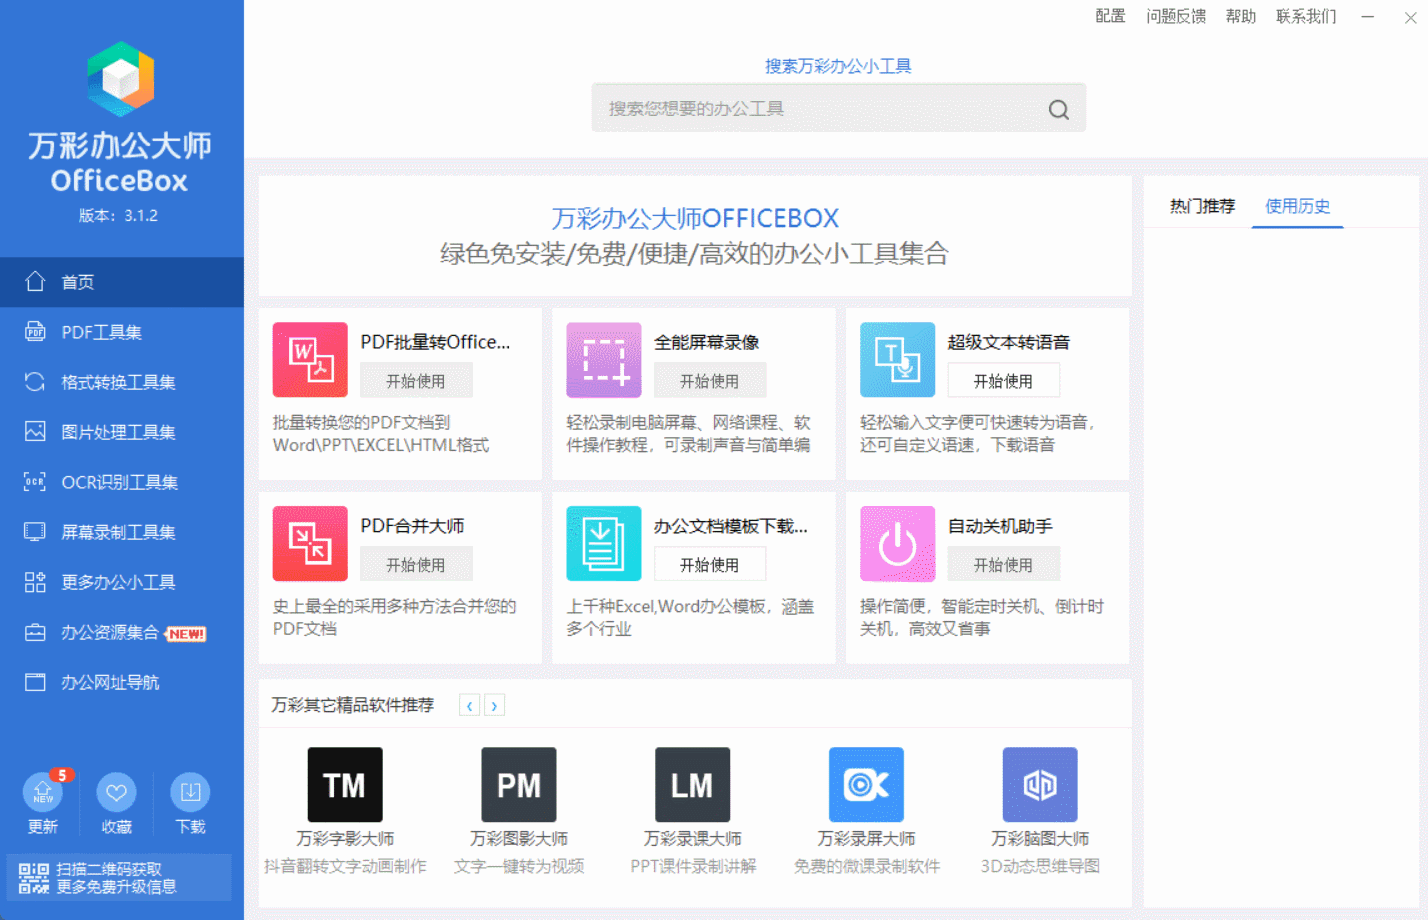Open the 万彩录屏大师 camera icon
The width and height of the screenshot is (1428, 920).
[866, 785]
